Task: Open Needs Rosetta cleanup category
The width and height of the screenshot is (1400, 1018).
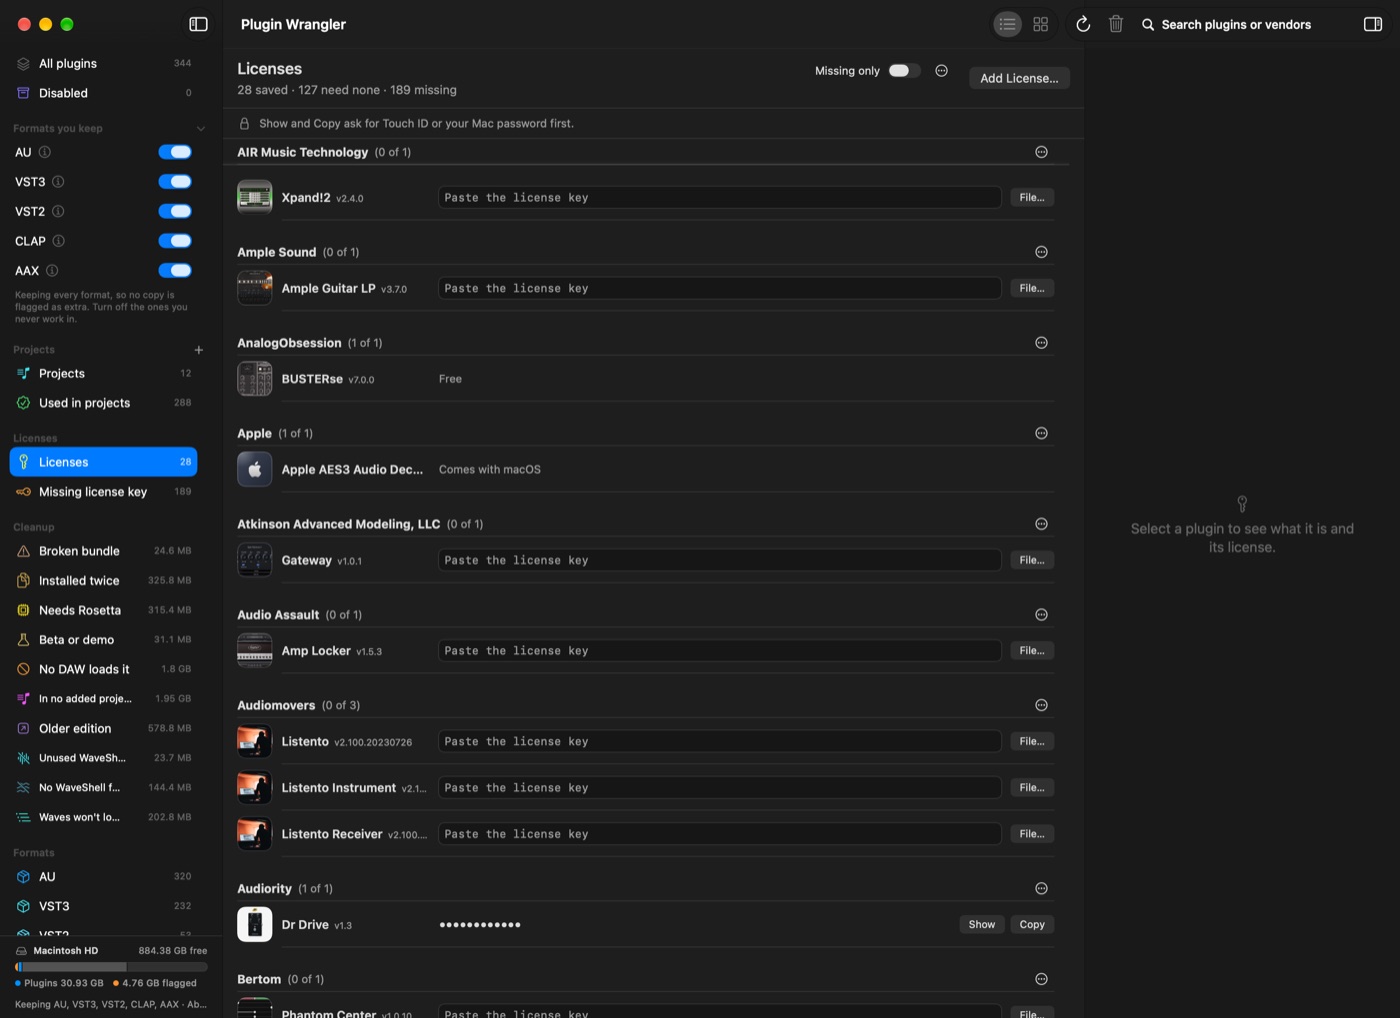Action: coord(103,610)
